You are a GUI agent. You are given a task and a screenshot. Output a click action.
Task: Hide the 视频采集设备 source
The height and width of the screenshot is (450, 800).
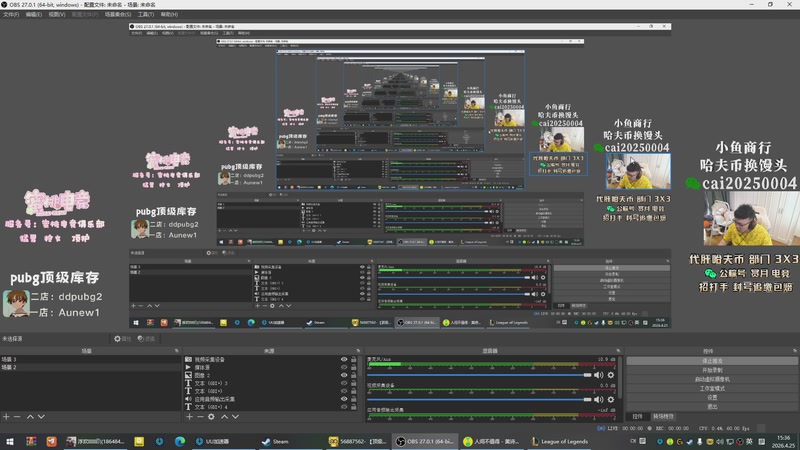(x=344, y=359)
